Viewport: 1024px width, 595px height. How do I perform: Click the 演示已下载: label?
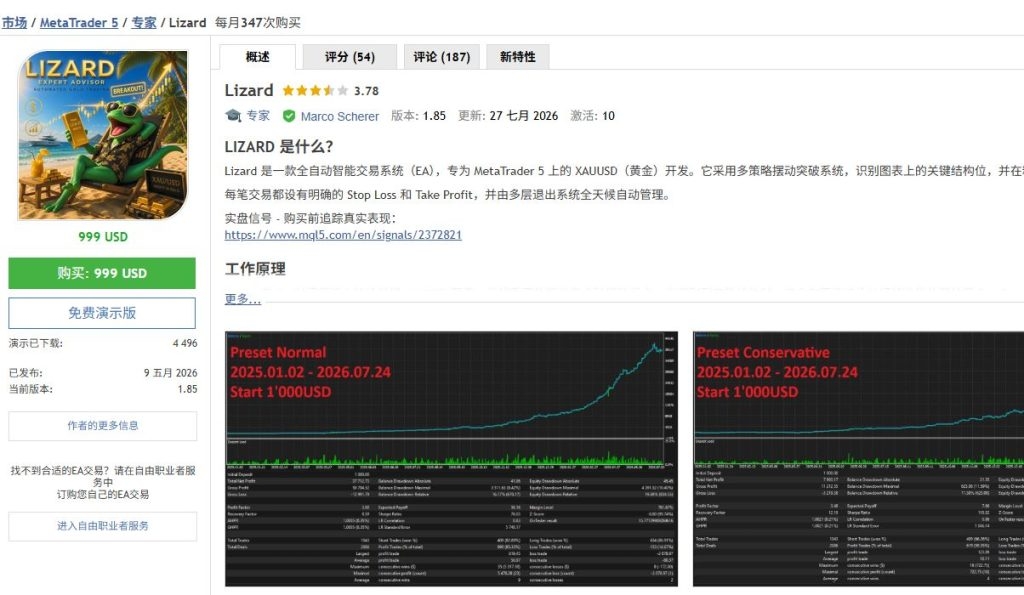tap(36, 344)
